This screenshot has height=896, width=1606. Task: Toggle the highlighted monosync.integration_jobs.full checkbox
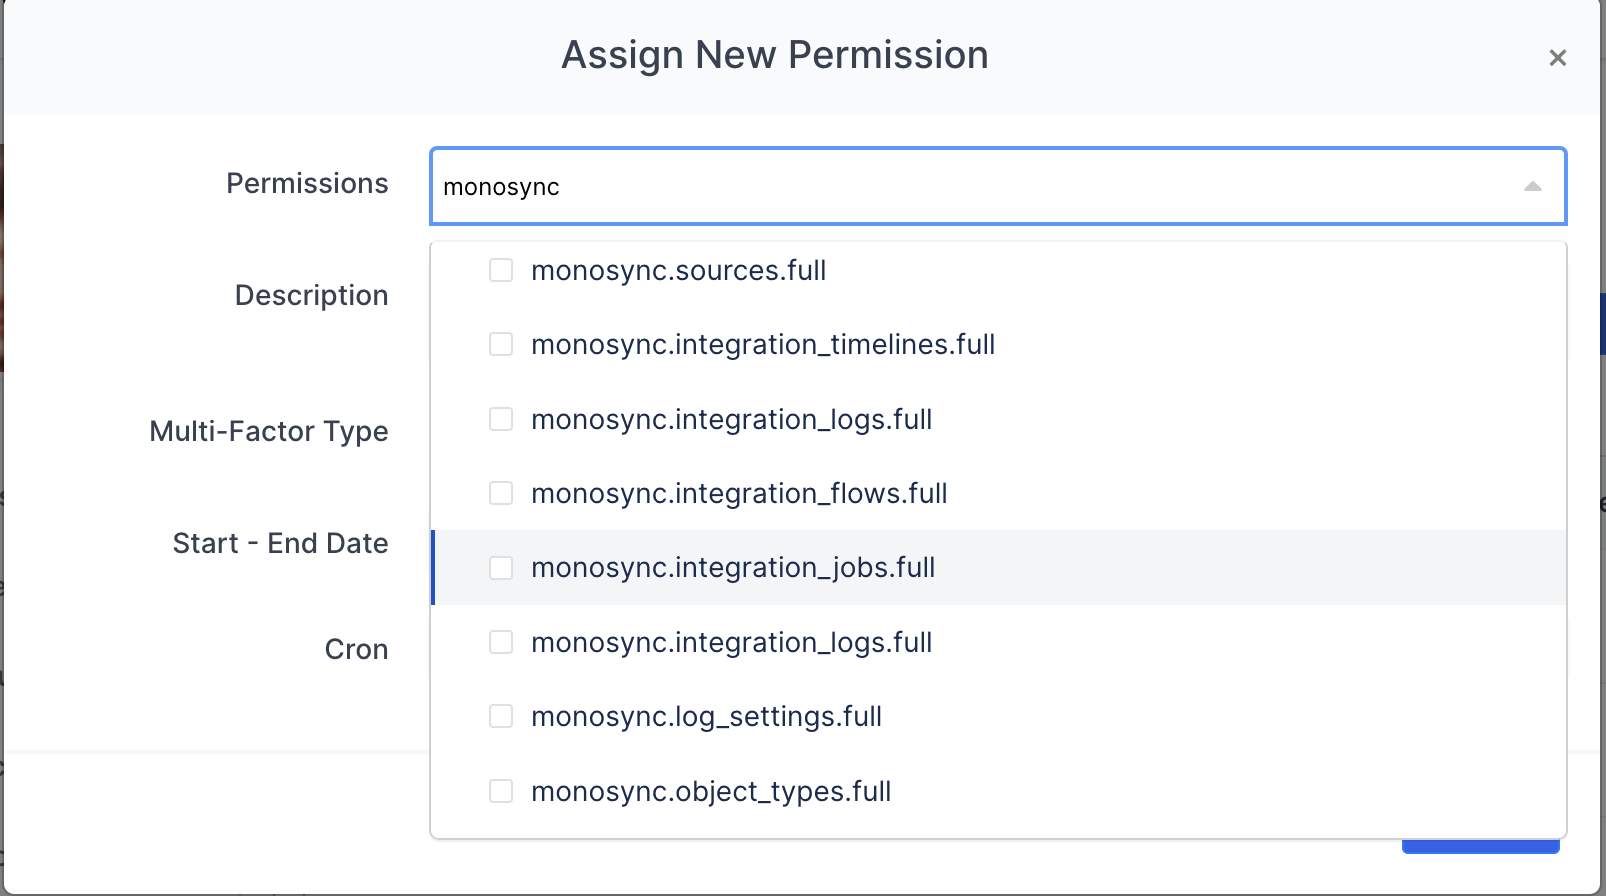click(501, 568)
